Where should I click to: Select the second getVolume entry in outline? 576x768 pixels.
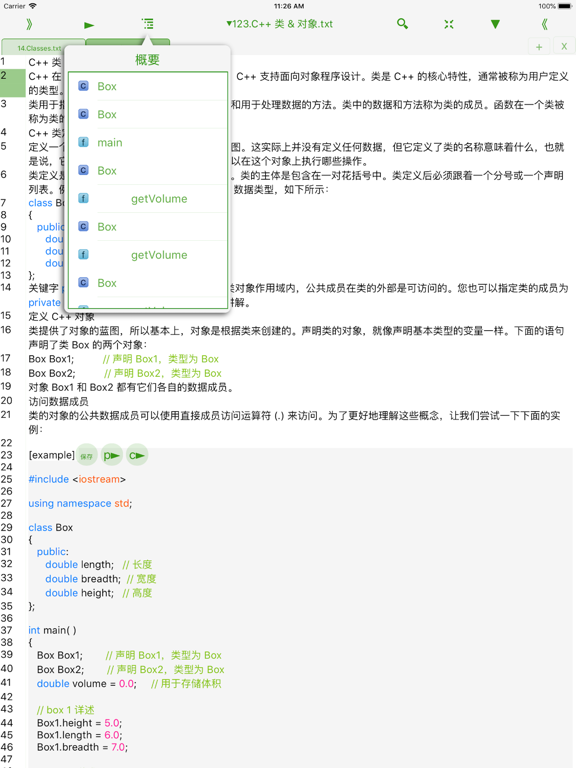(x=148, y=255)
